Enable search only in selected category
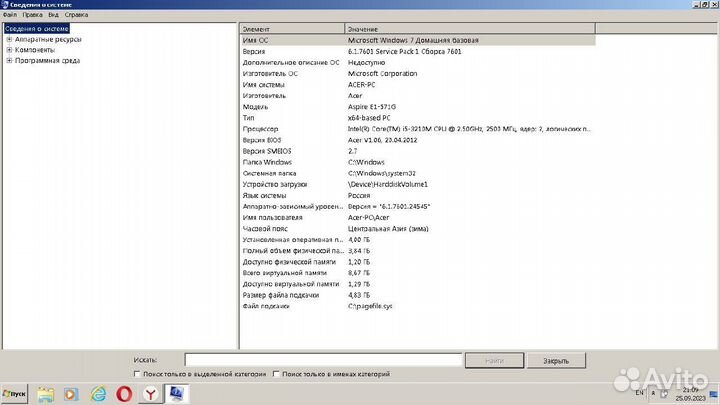This screenshot has height=405, width=720. (137, 374)
